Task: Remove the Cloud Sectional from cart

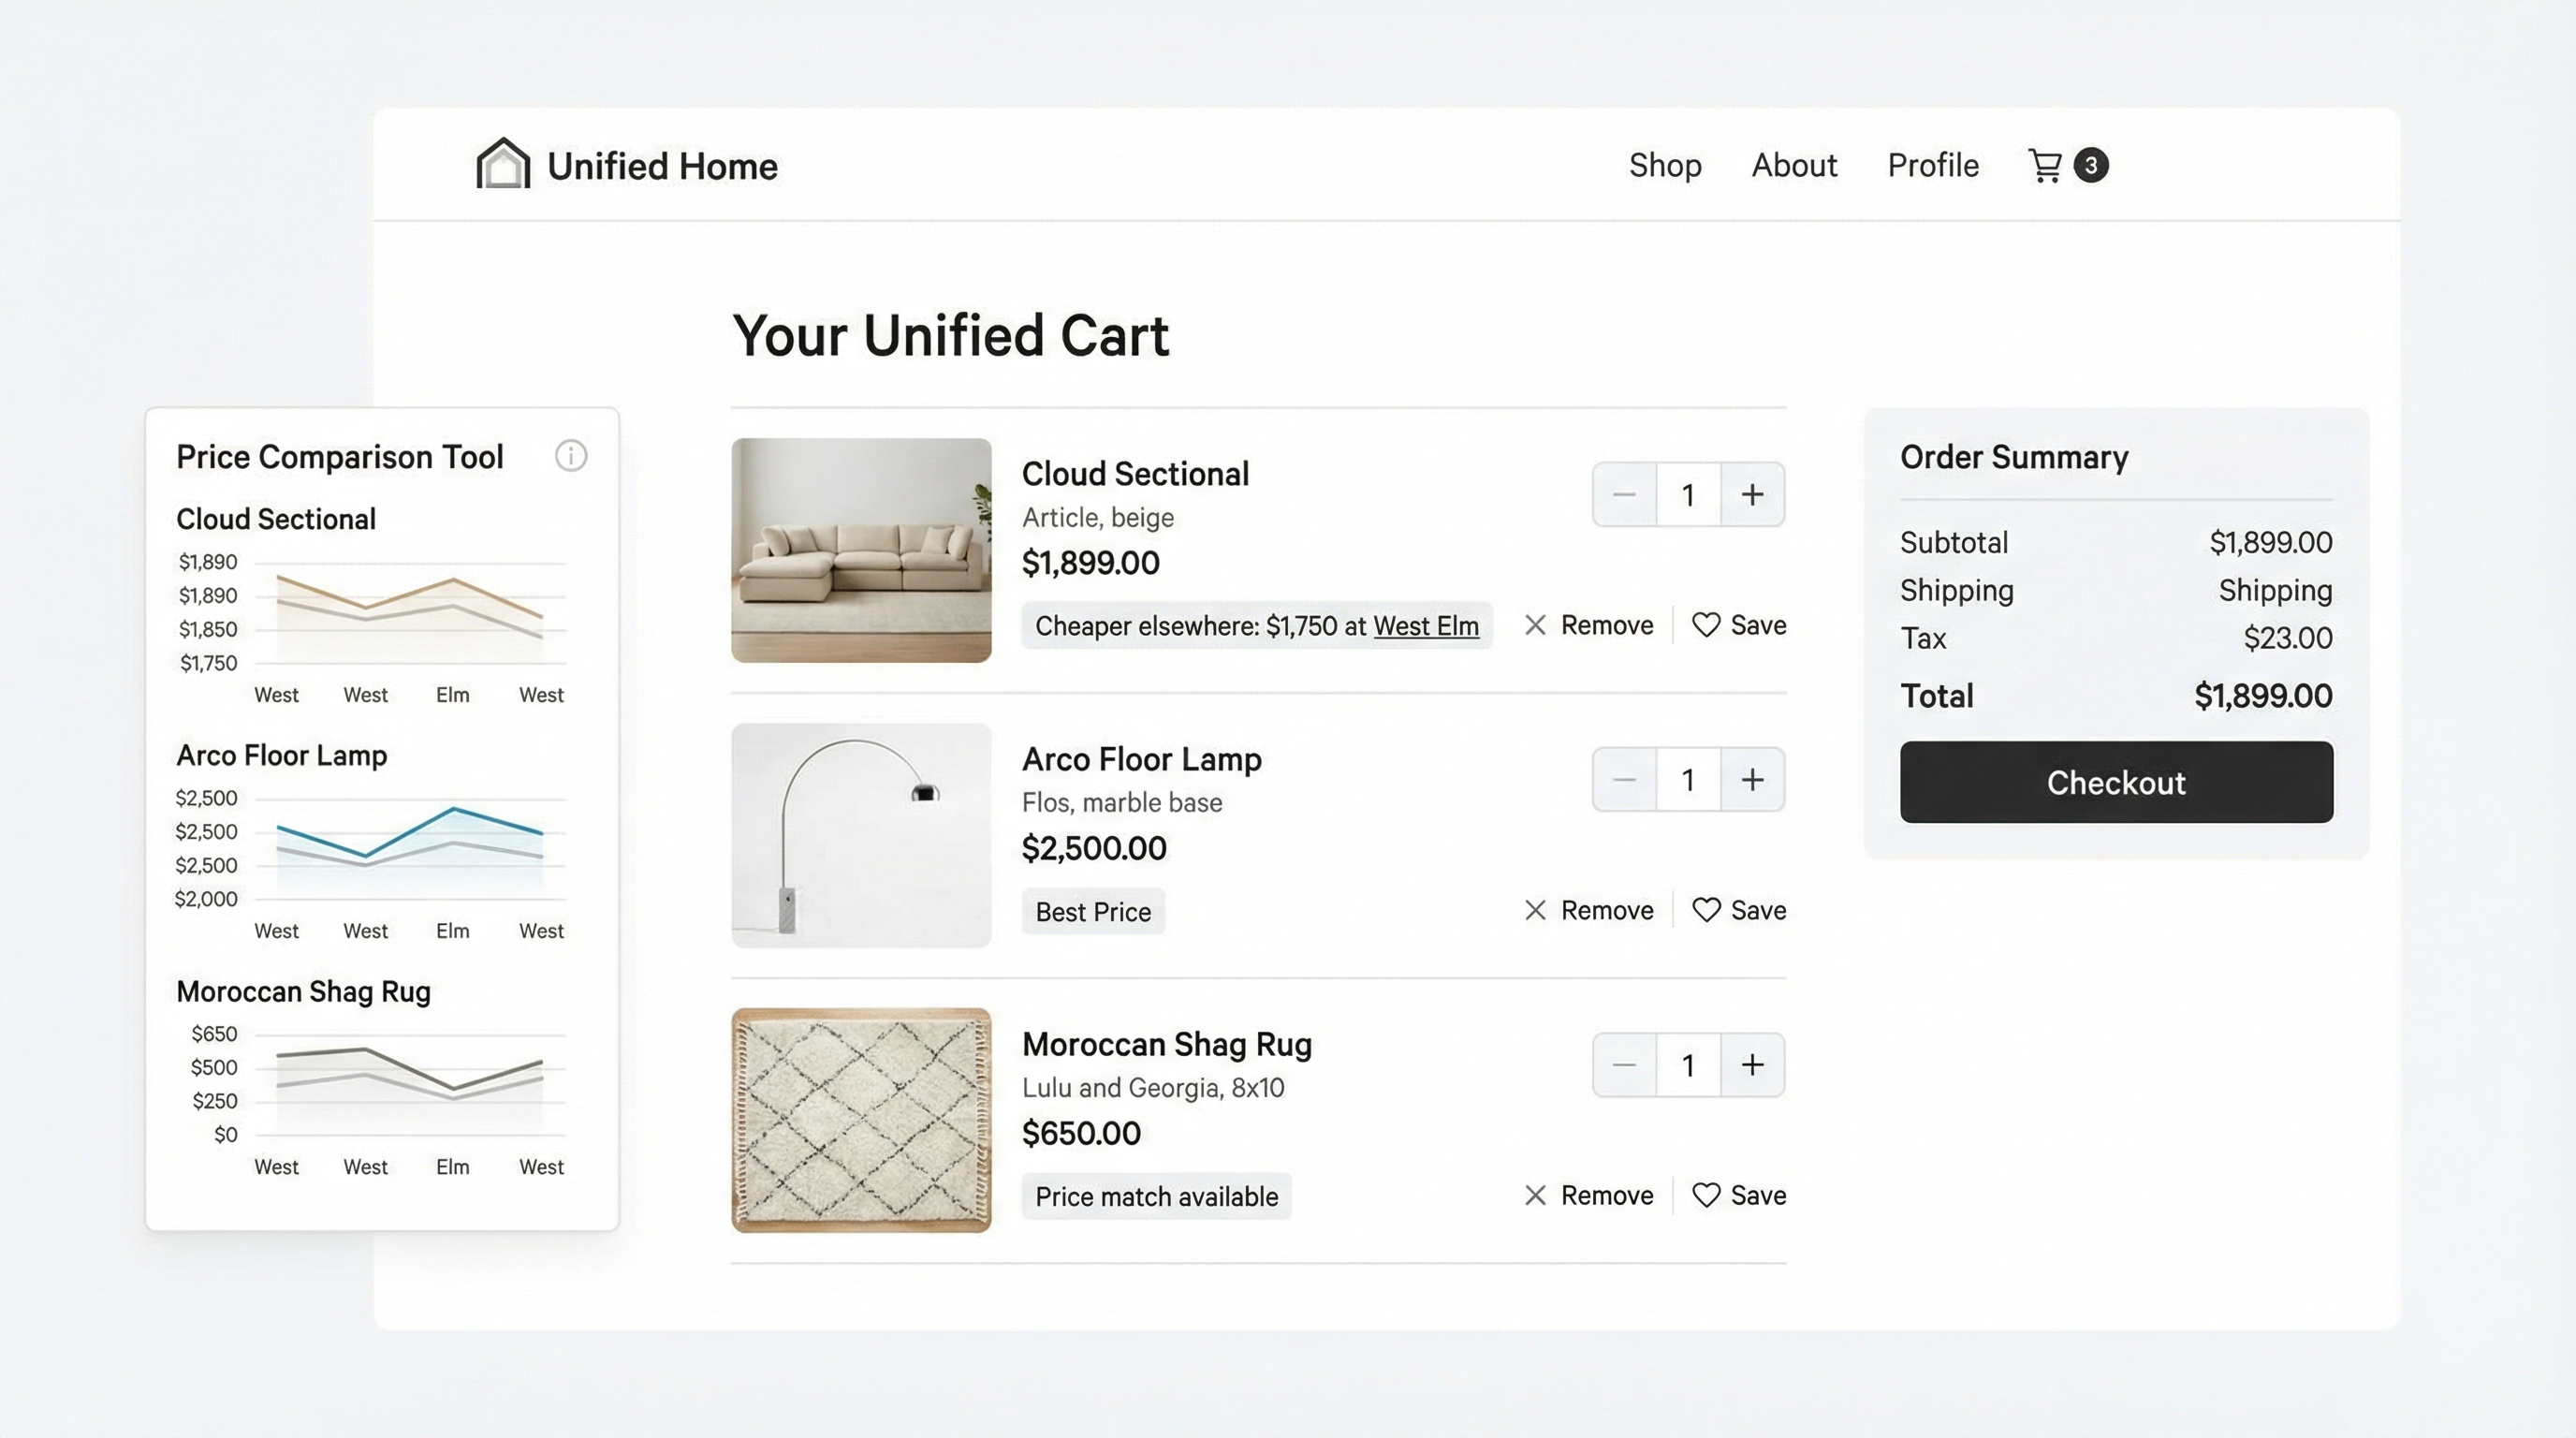Action: (1589, 624)
